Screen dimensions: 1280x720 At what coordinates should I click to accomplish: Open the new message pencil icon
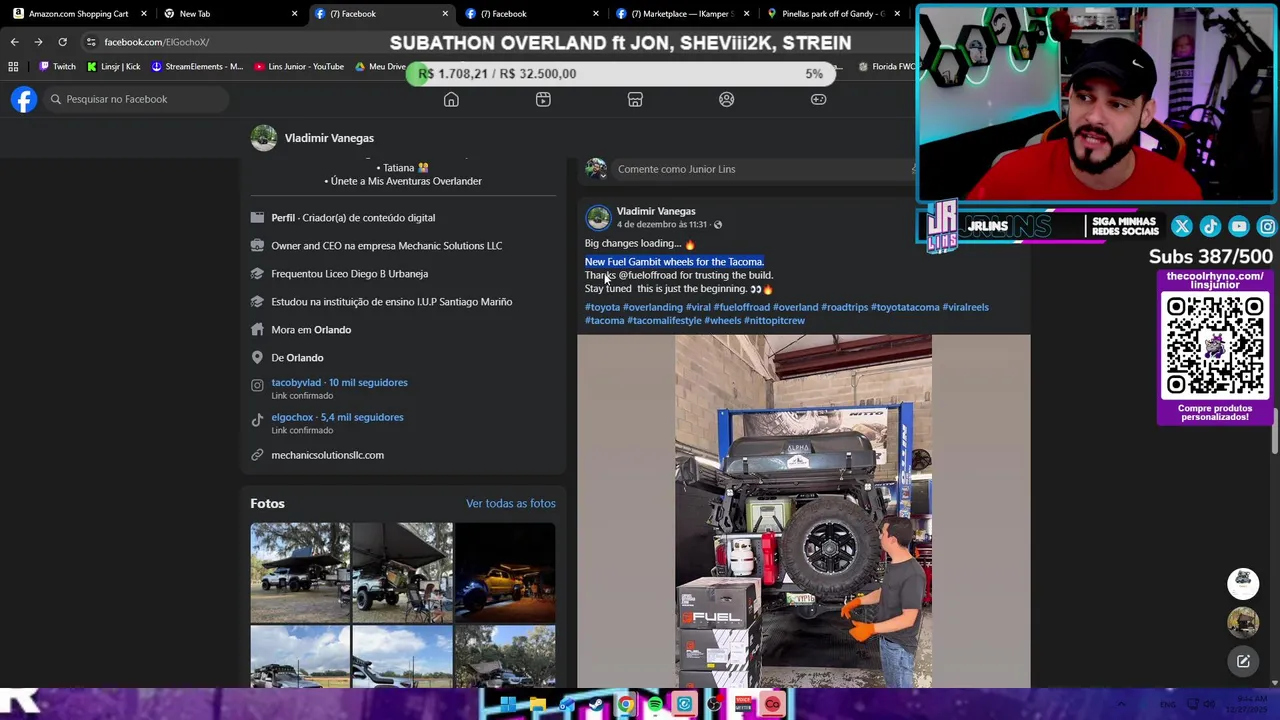1243,661
